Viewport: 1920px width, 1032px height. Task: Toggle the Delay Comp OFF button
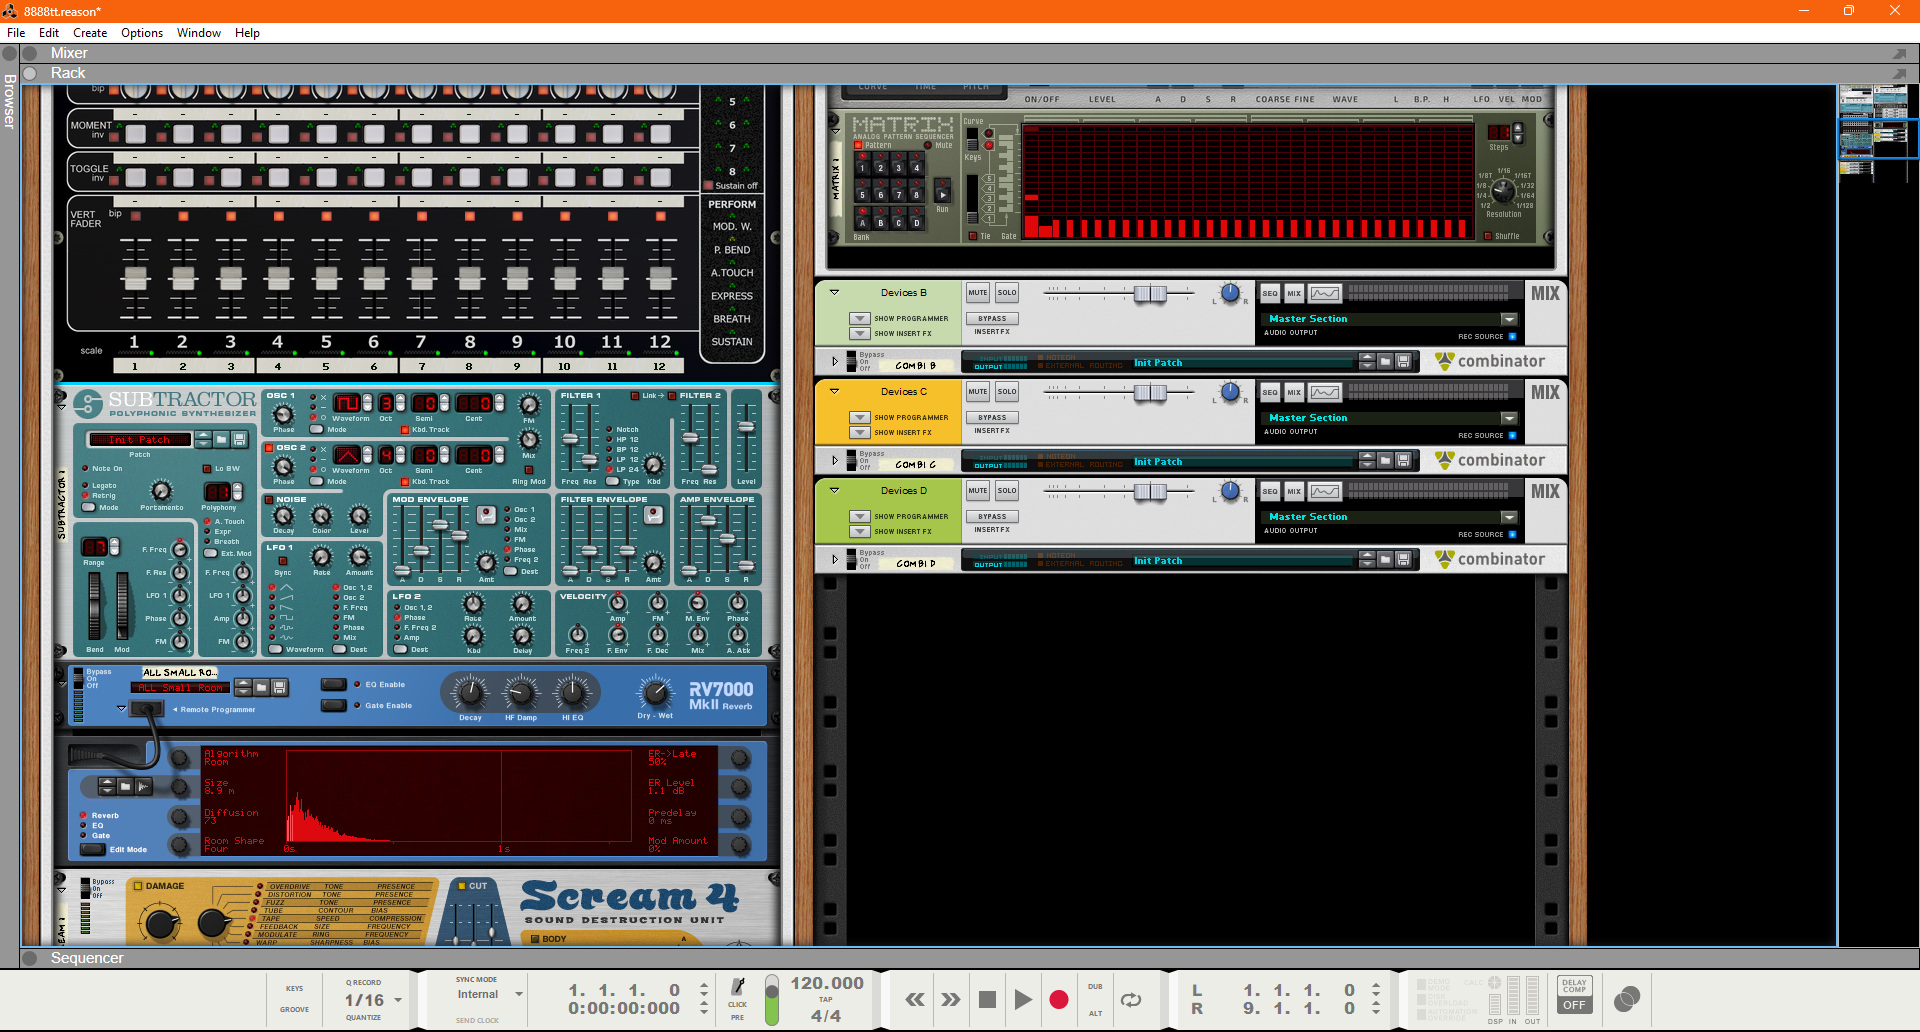(x=1574, y=1005)
